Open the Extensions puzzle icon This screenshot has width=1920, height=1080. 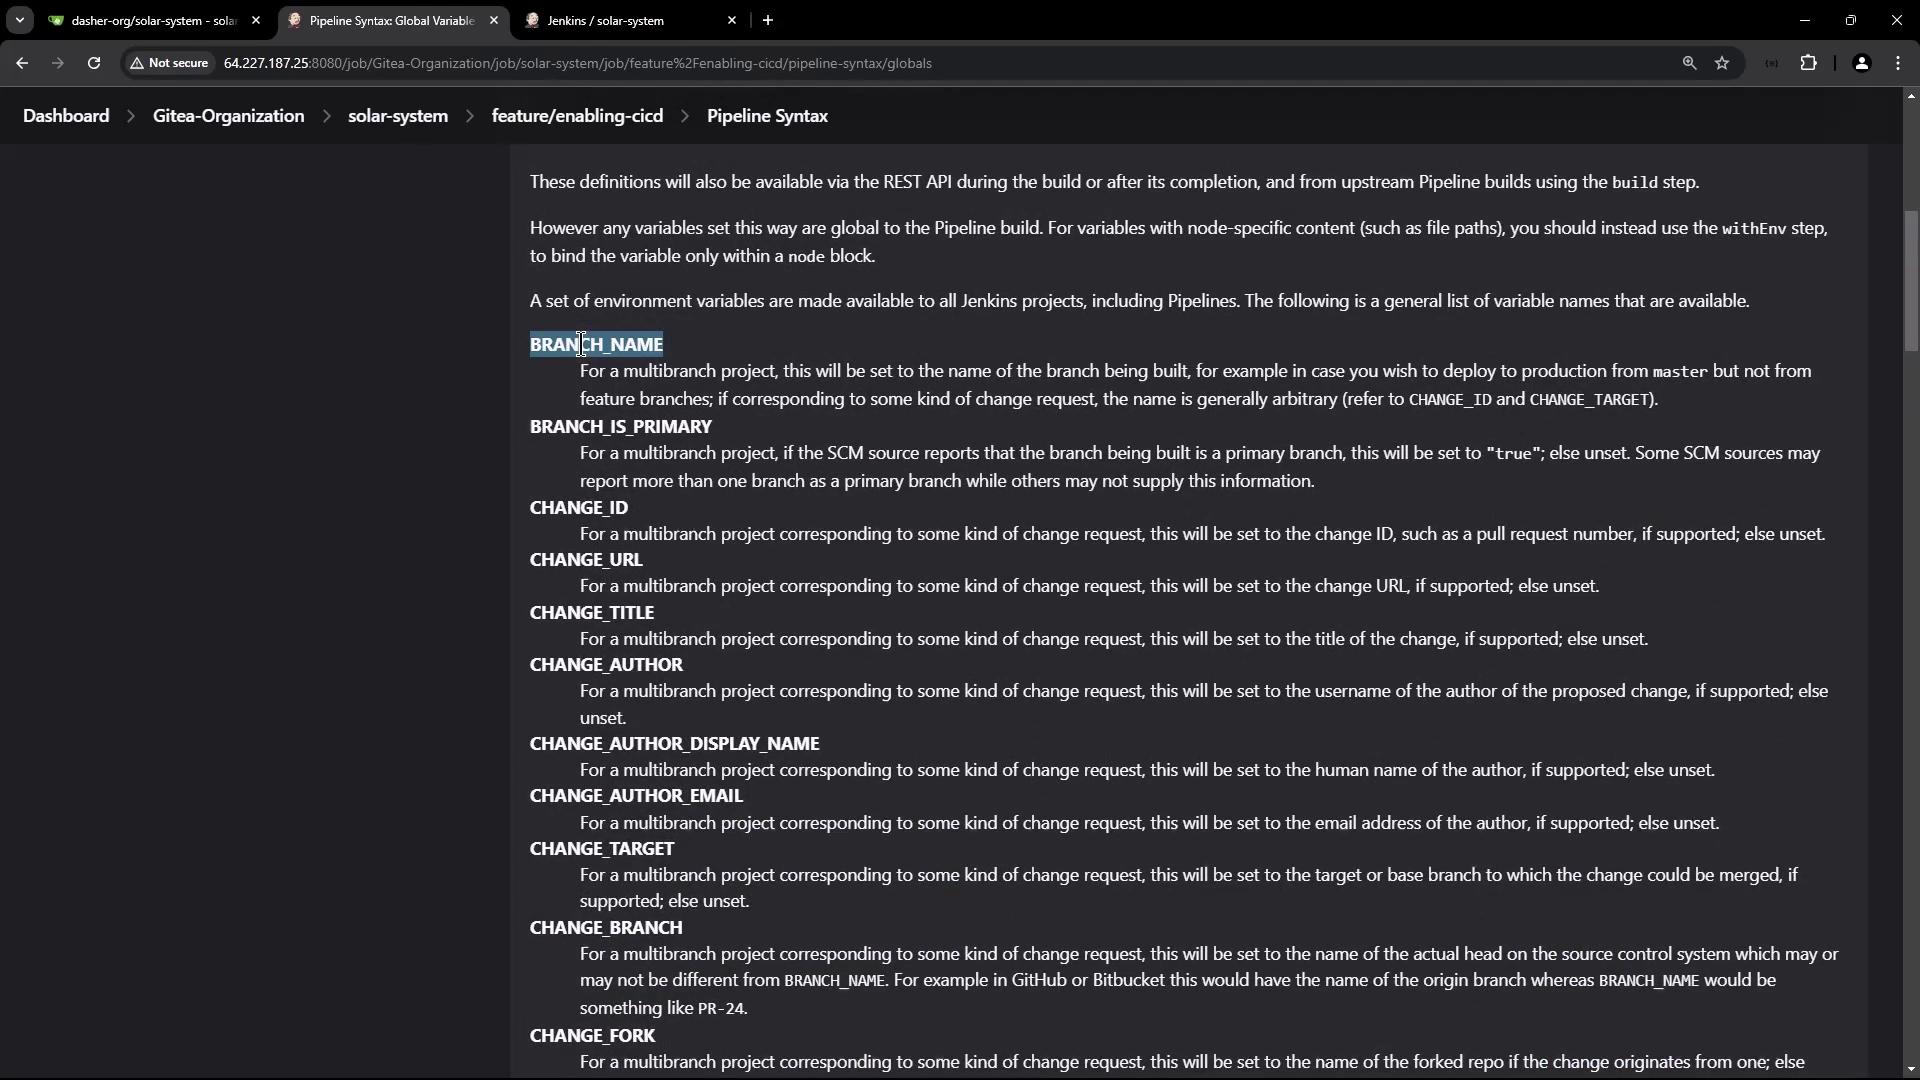click(x=1809, y=63)
